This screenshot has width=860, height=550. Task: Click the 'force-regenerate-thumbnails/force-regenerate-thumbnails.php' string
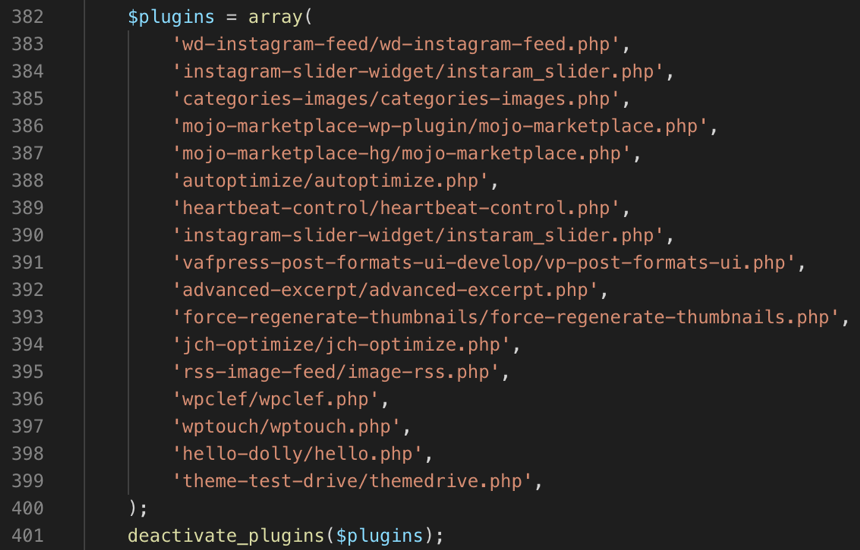point(506,317)
